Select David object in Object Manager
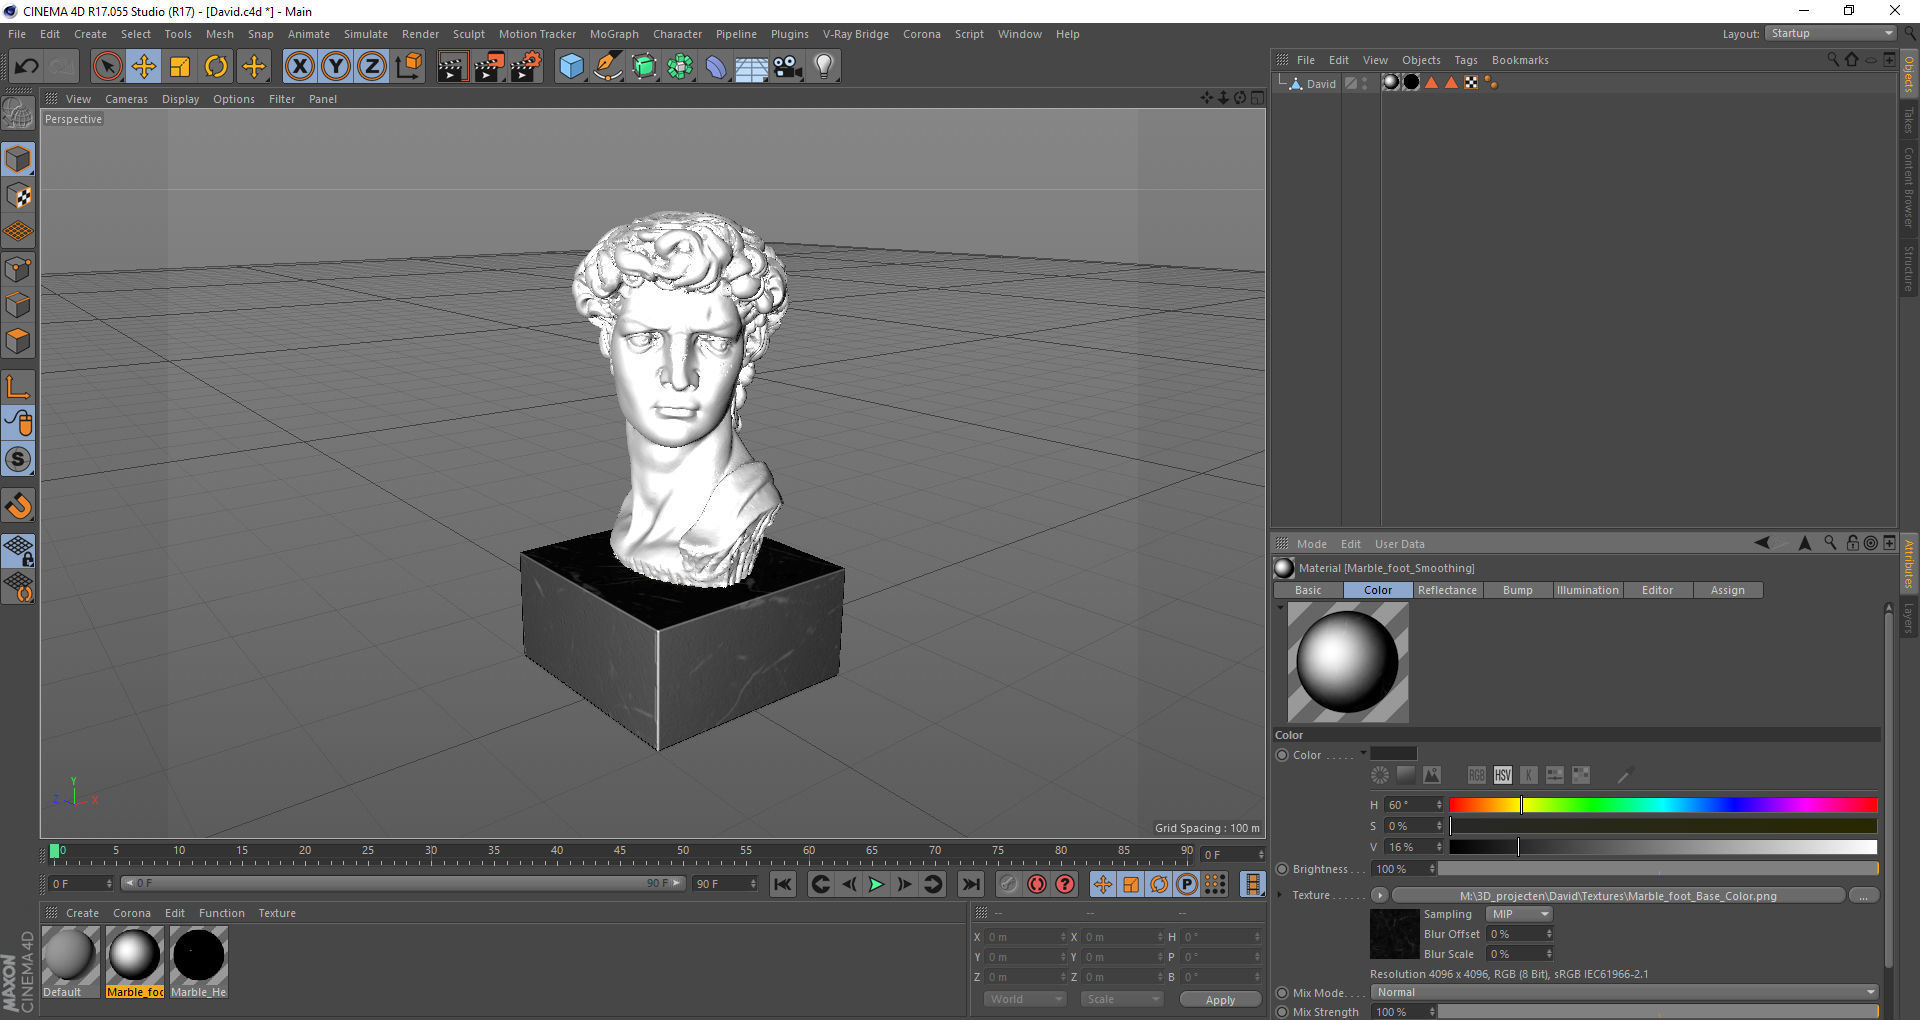This screenshot has height=1020, width=1920. click(x=1320, y=84)
